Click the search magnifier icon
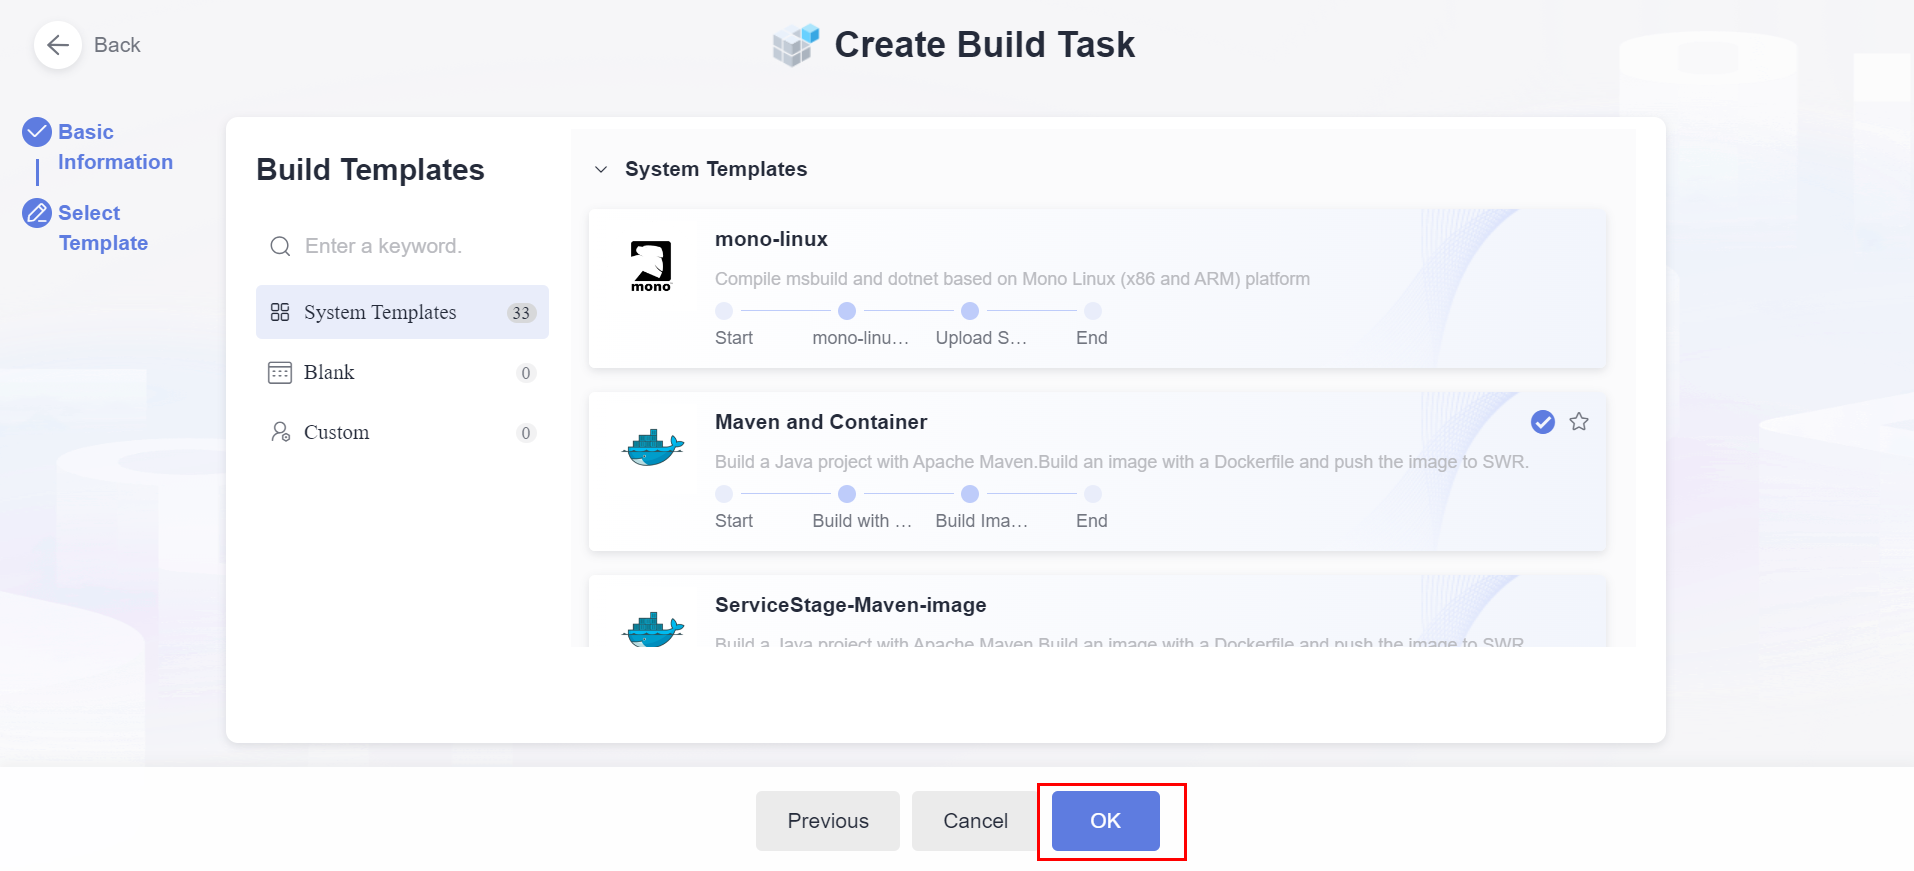1914x871 pixels. click(x=280, y=246)
